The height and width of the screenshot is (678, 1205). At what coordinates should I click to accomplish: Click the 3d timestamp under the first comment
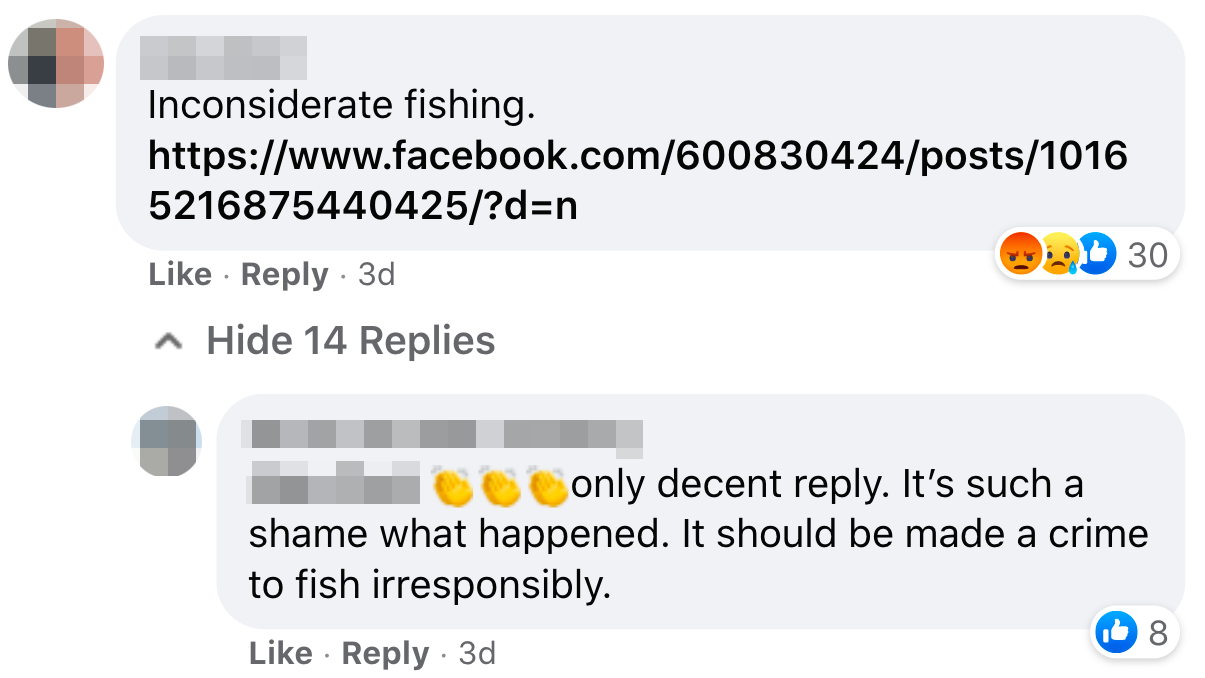click(376, 275)
